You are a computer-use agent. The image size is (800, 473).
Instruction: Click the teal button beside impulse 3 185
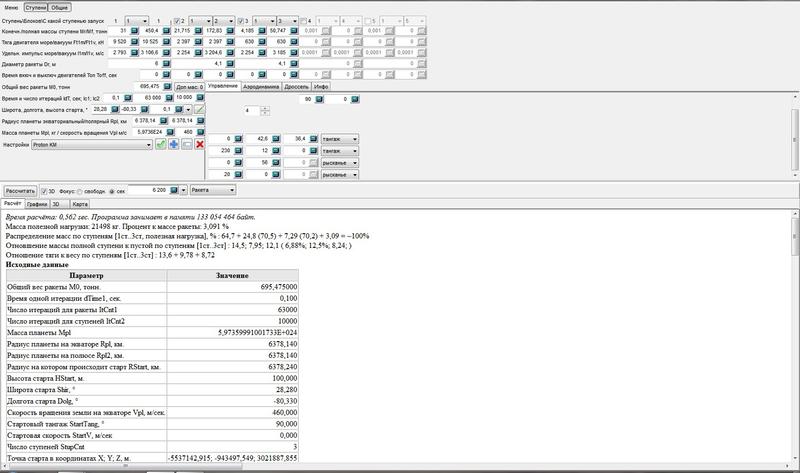point(294,53)
